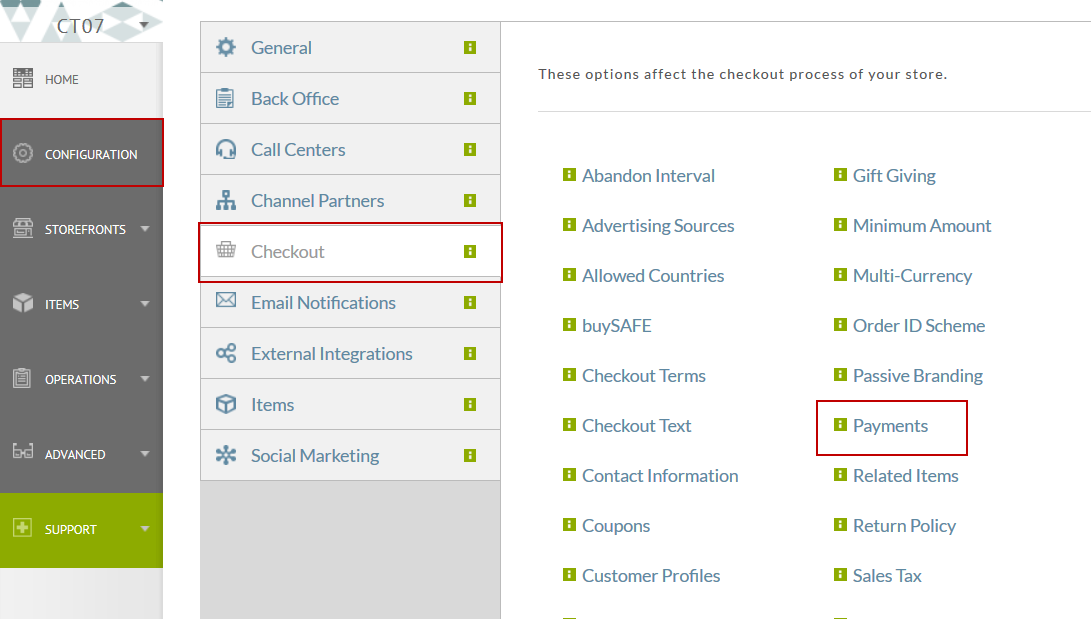Open the Abandon Interval settings link
This screenshot has width=1091, height=619.
[648, 176]
